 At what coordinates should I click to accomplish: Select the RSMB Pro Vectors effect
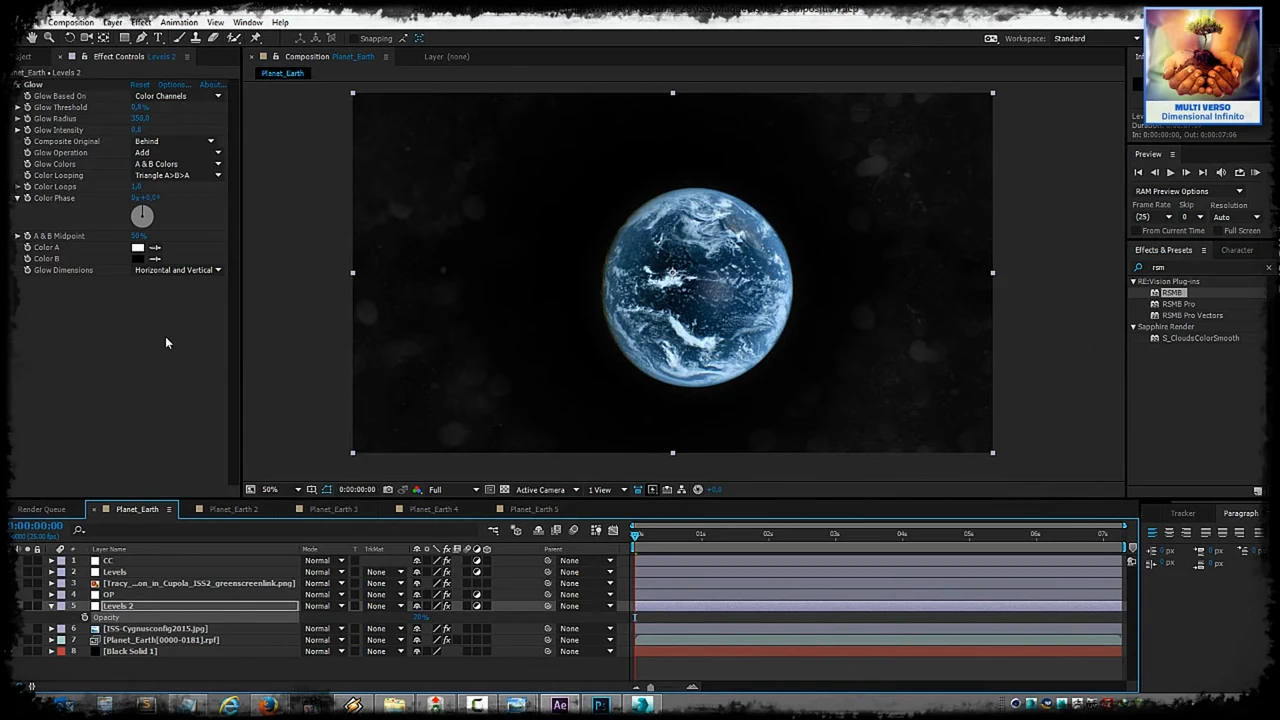coord(1192,315)
